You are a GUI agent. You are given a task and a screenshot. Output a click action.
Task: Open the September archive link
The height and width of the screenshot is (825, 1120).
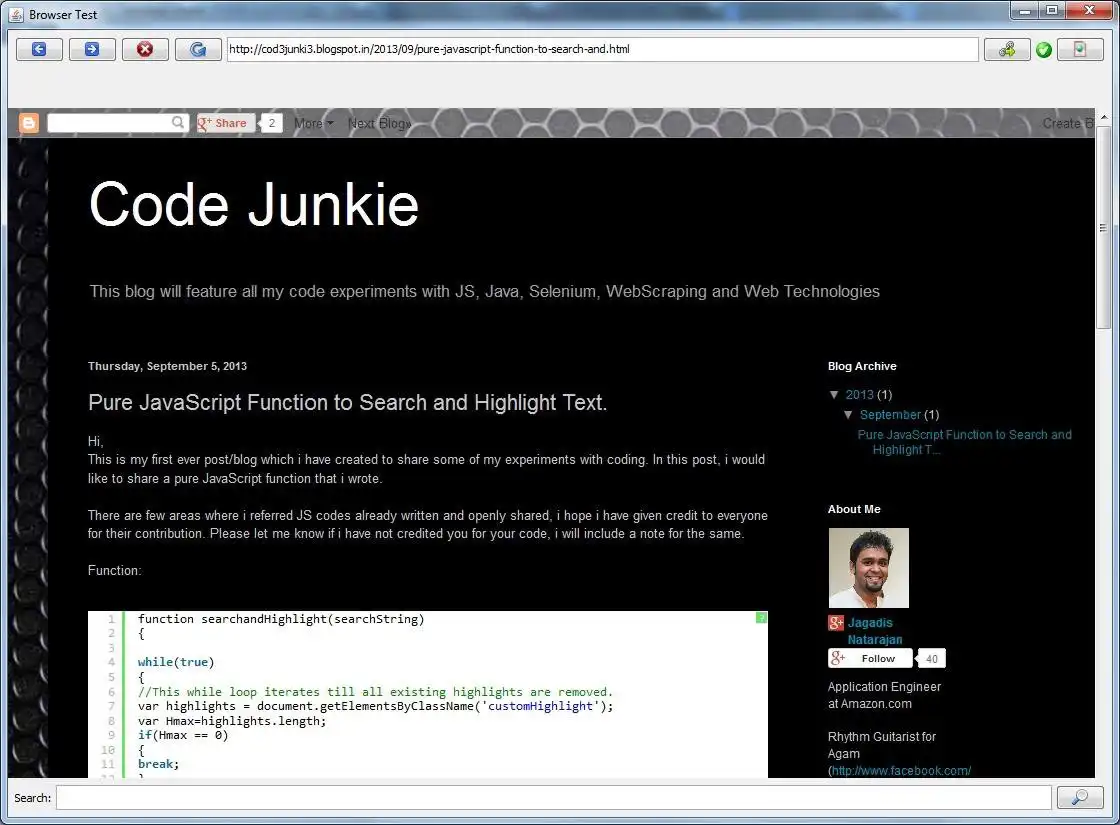point(890,415)
